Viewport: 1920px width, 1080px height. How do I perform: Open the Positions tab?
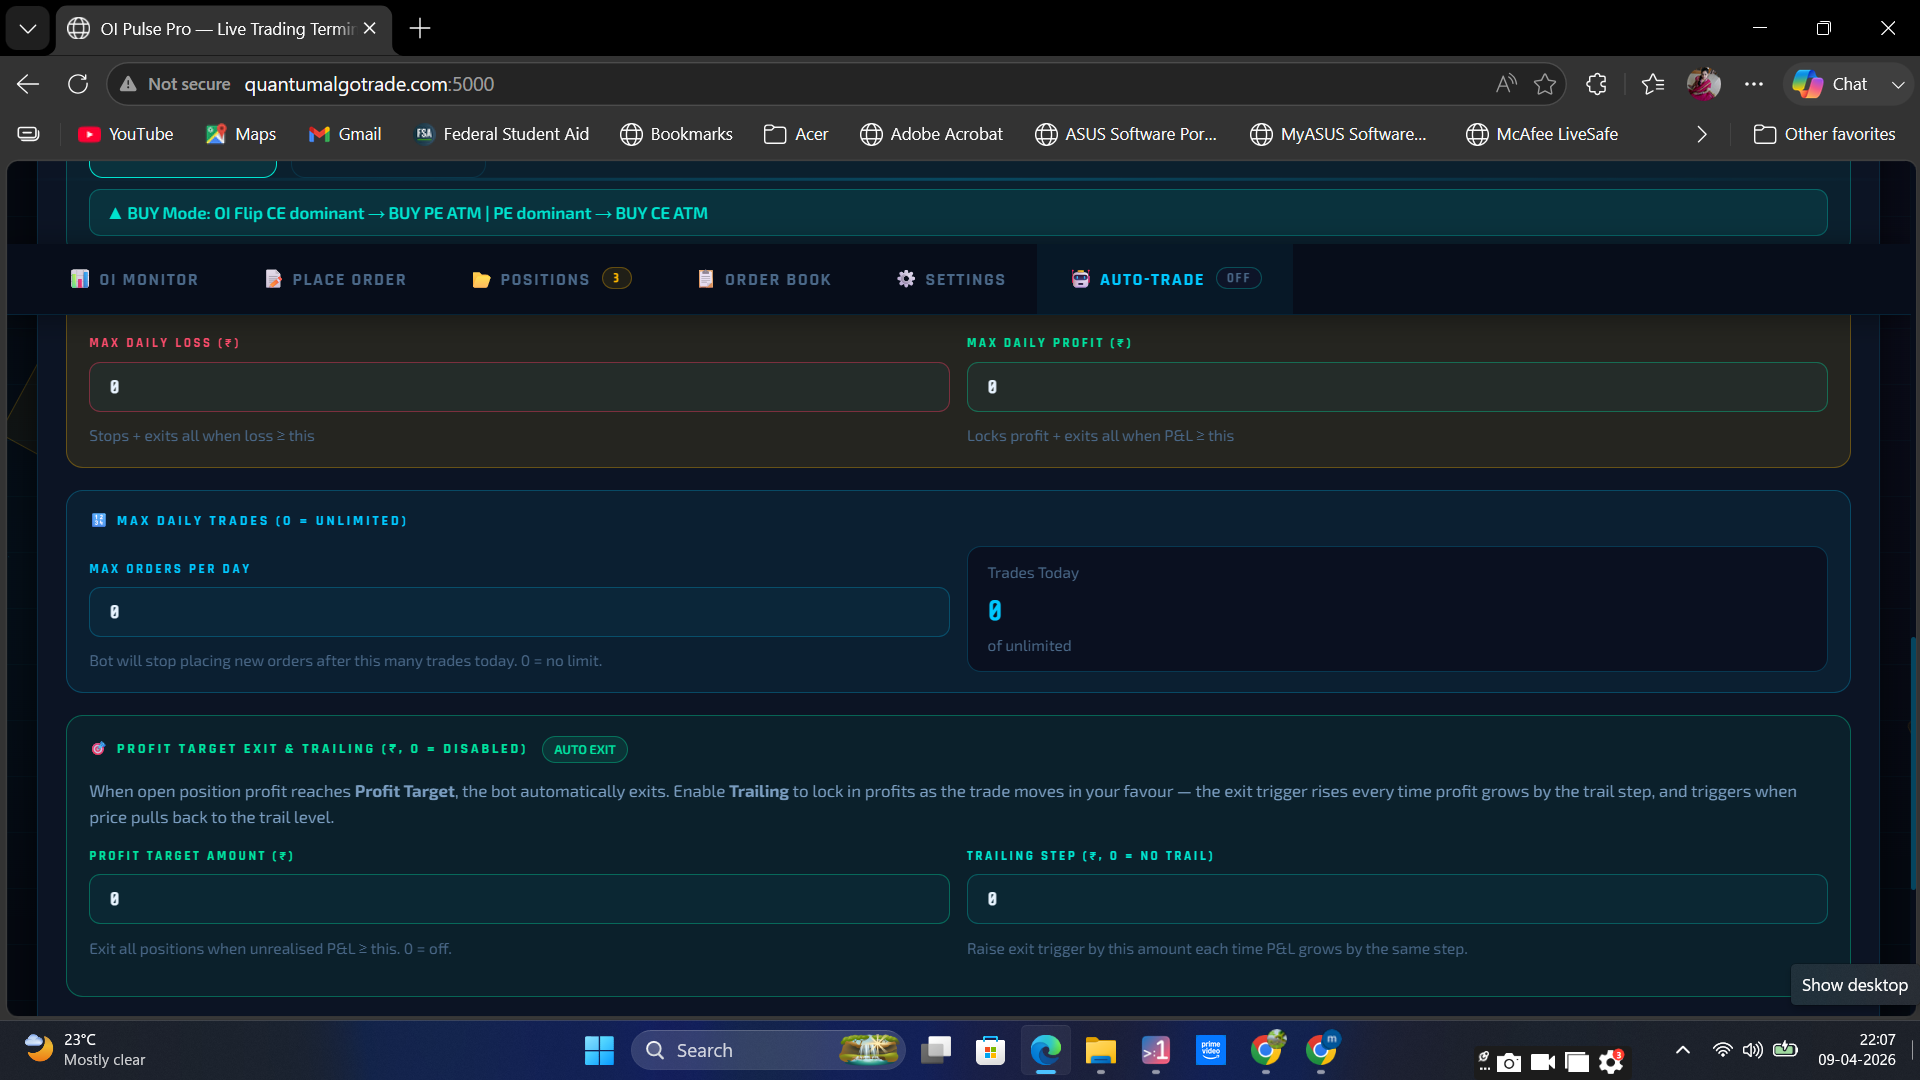(551, 279)
